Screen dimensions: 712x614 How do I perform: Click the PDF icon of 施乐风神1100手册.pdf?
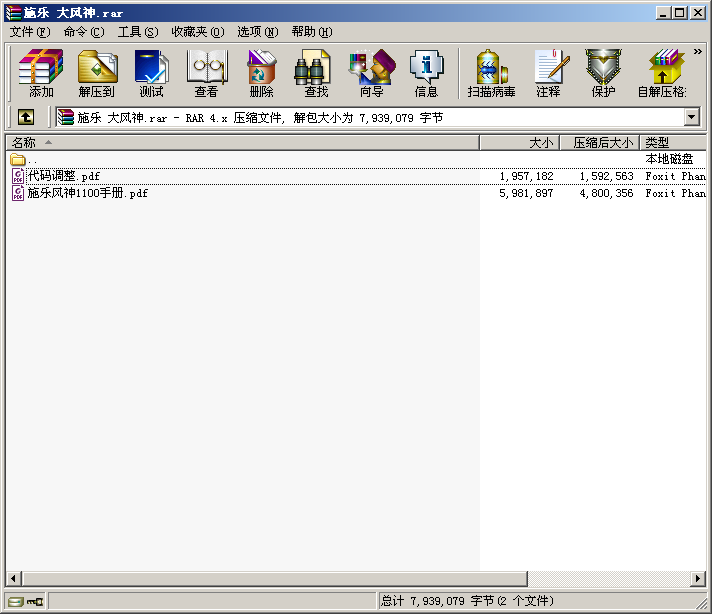(x=18, y=193)
